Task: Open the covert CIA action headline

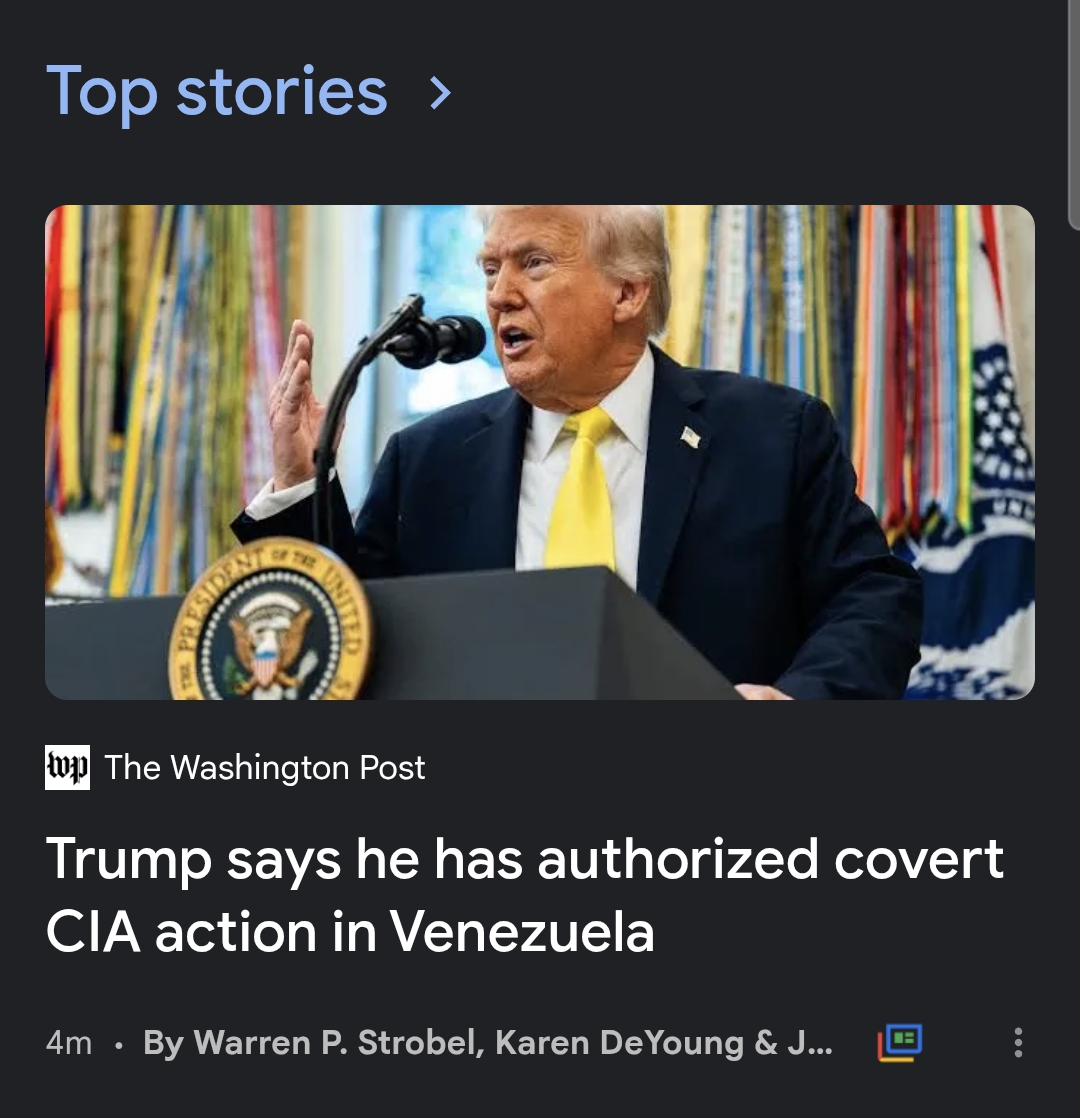Action: (525, 895)
